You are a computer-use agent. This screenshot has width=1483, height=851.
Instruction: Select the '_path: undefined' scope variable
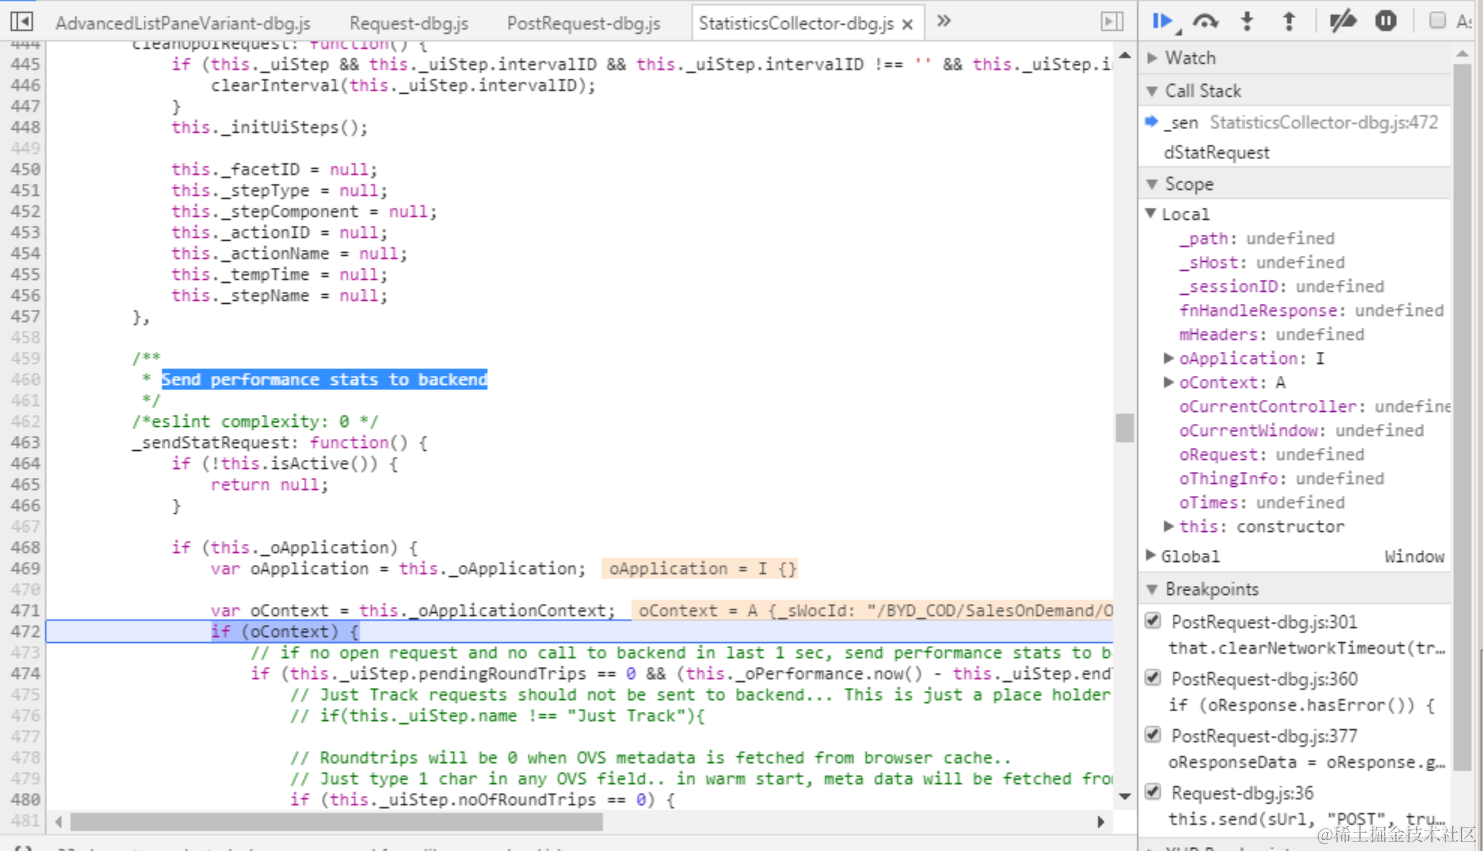[1257, 238]
